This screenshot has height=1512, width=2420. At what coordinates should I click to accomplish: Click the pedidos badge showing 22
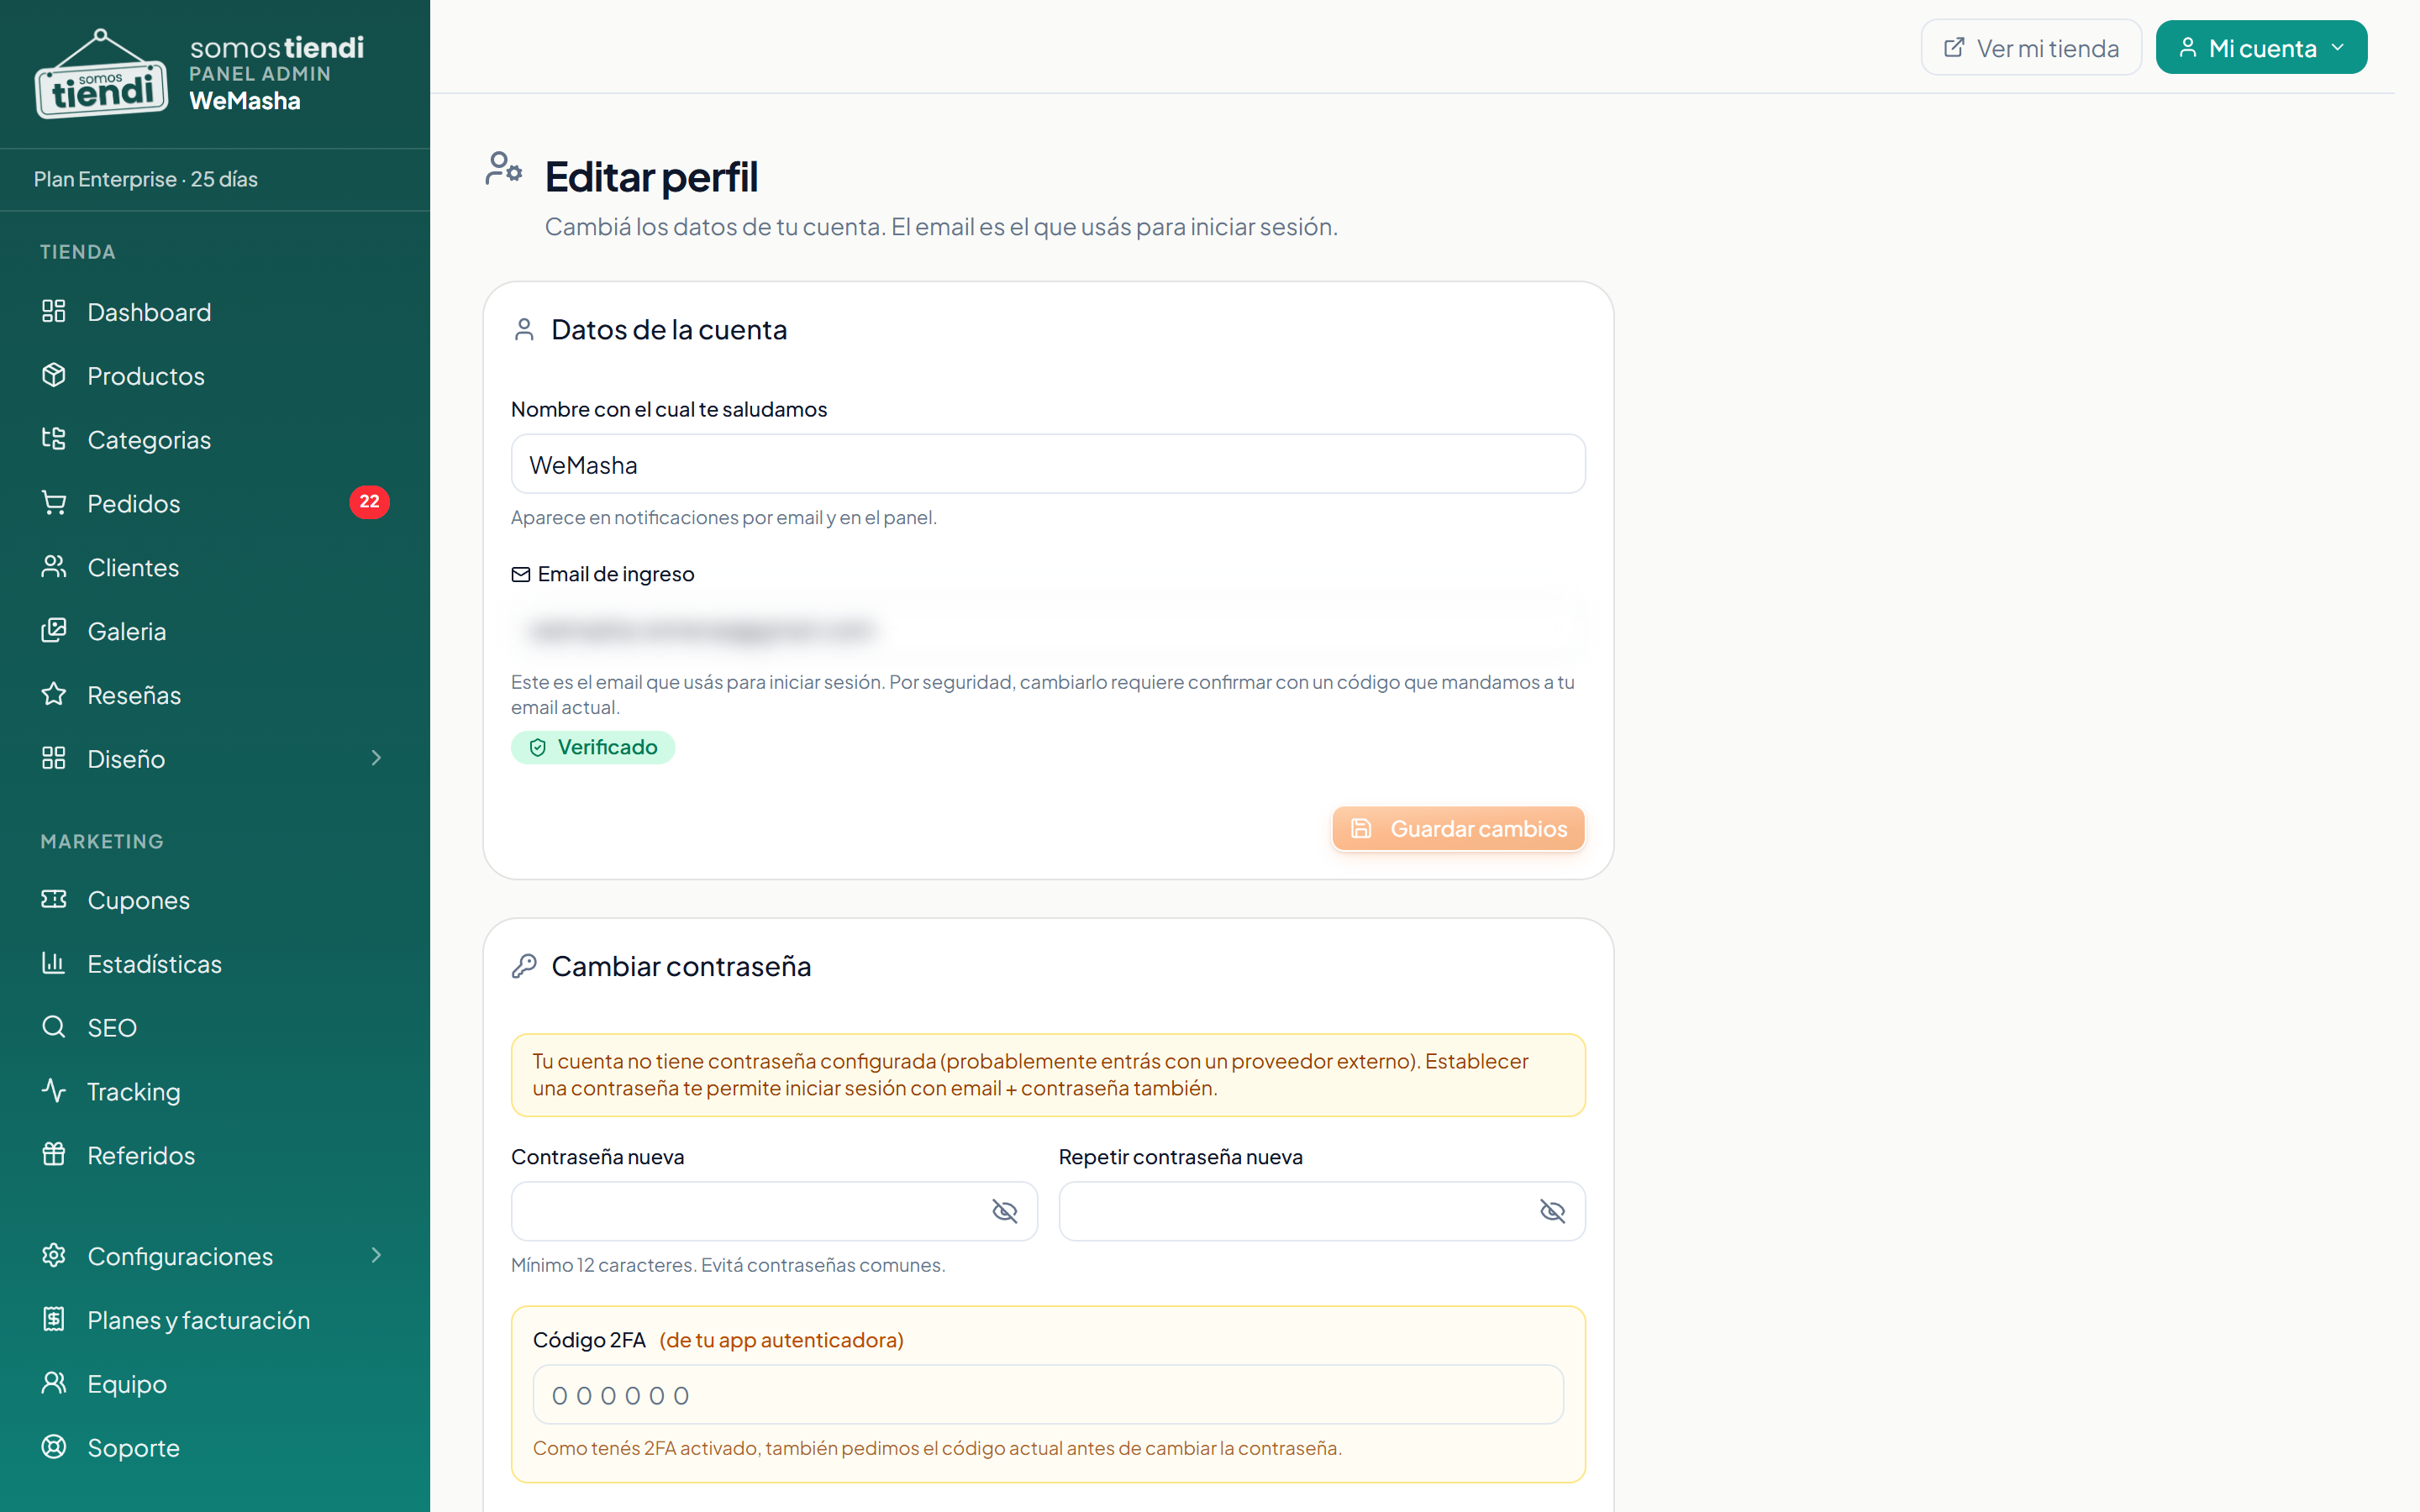(x=369, y=502)
